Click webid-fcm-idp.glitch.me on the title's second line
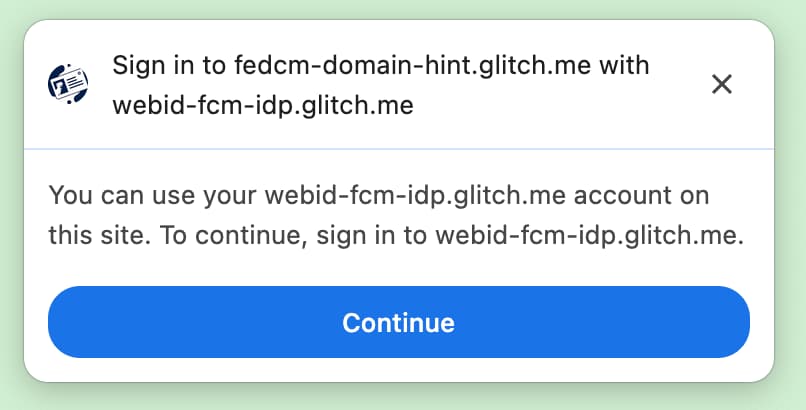The image size is (806, 410). [x=263, y=104]
